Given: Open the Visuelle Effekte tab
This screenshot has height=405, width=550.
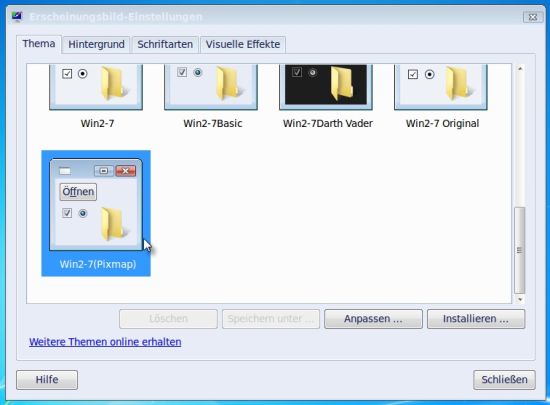Looking at the screenshot, I should click(243, 45).
